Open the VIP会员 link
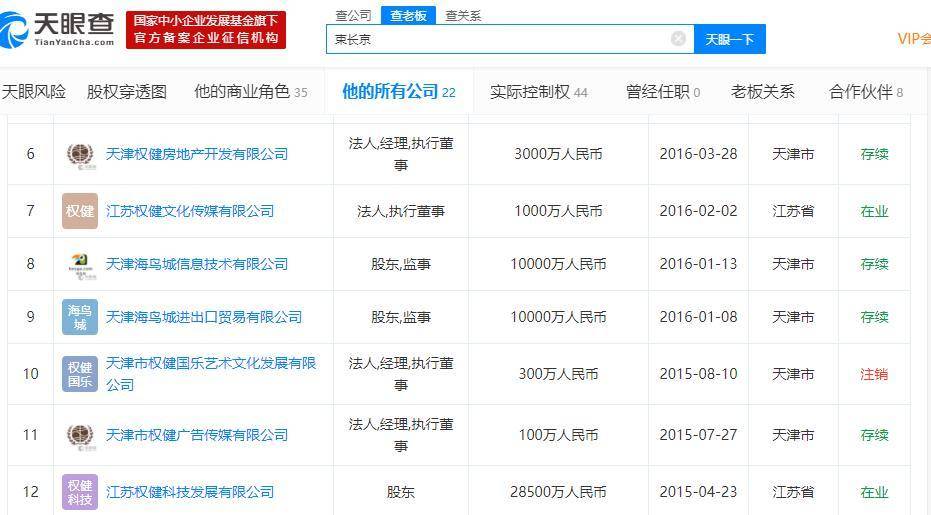The width and height of the screenshot is (931, 515). point(914,39)
